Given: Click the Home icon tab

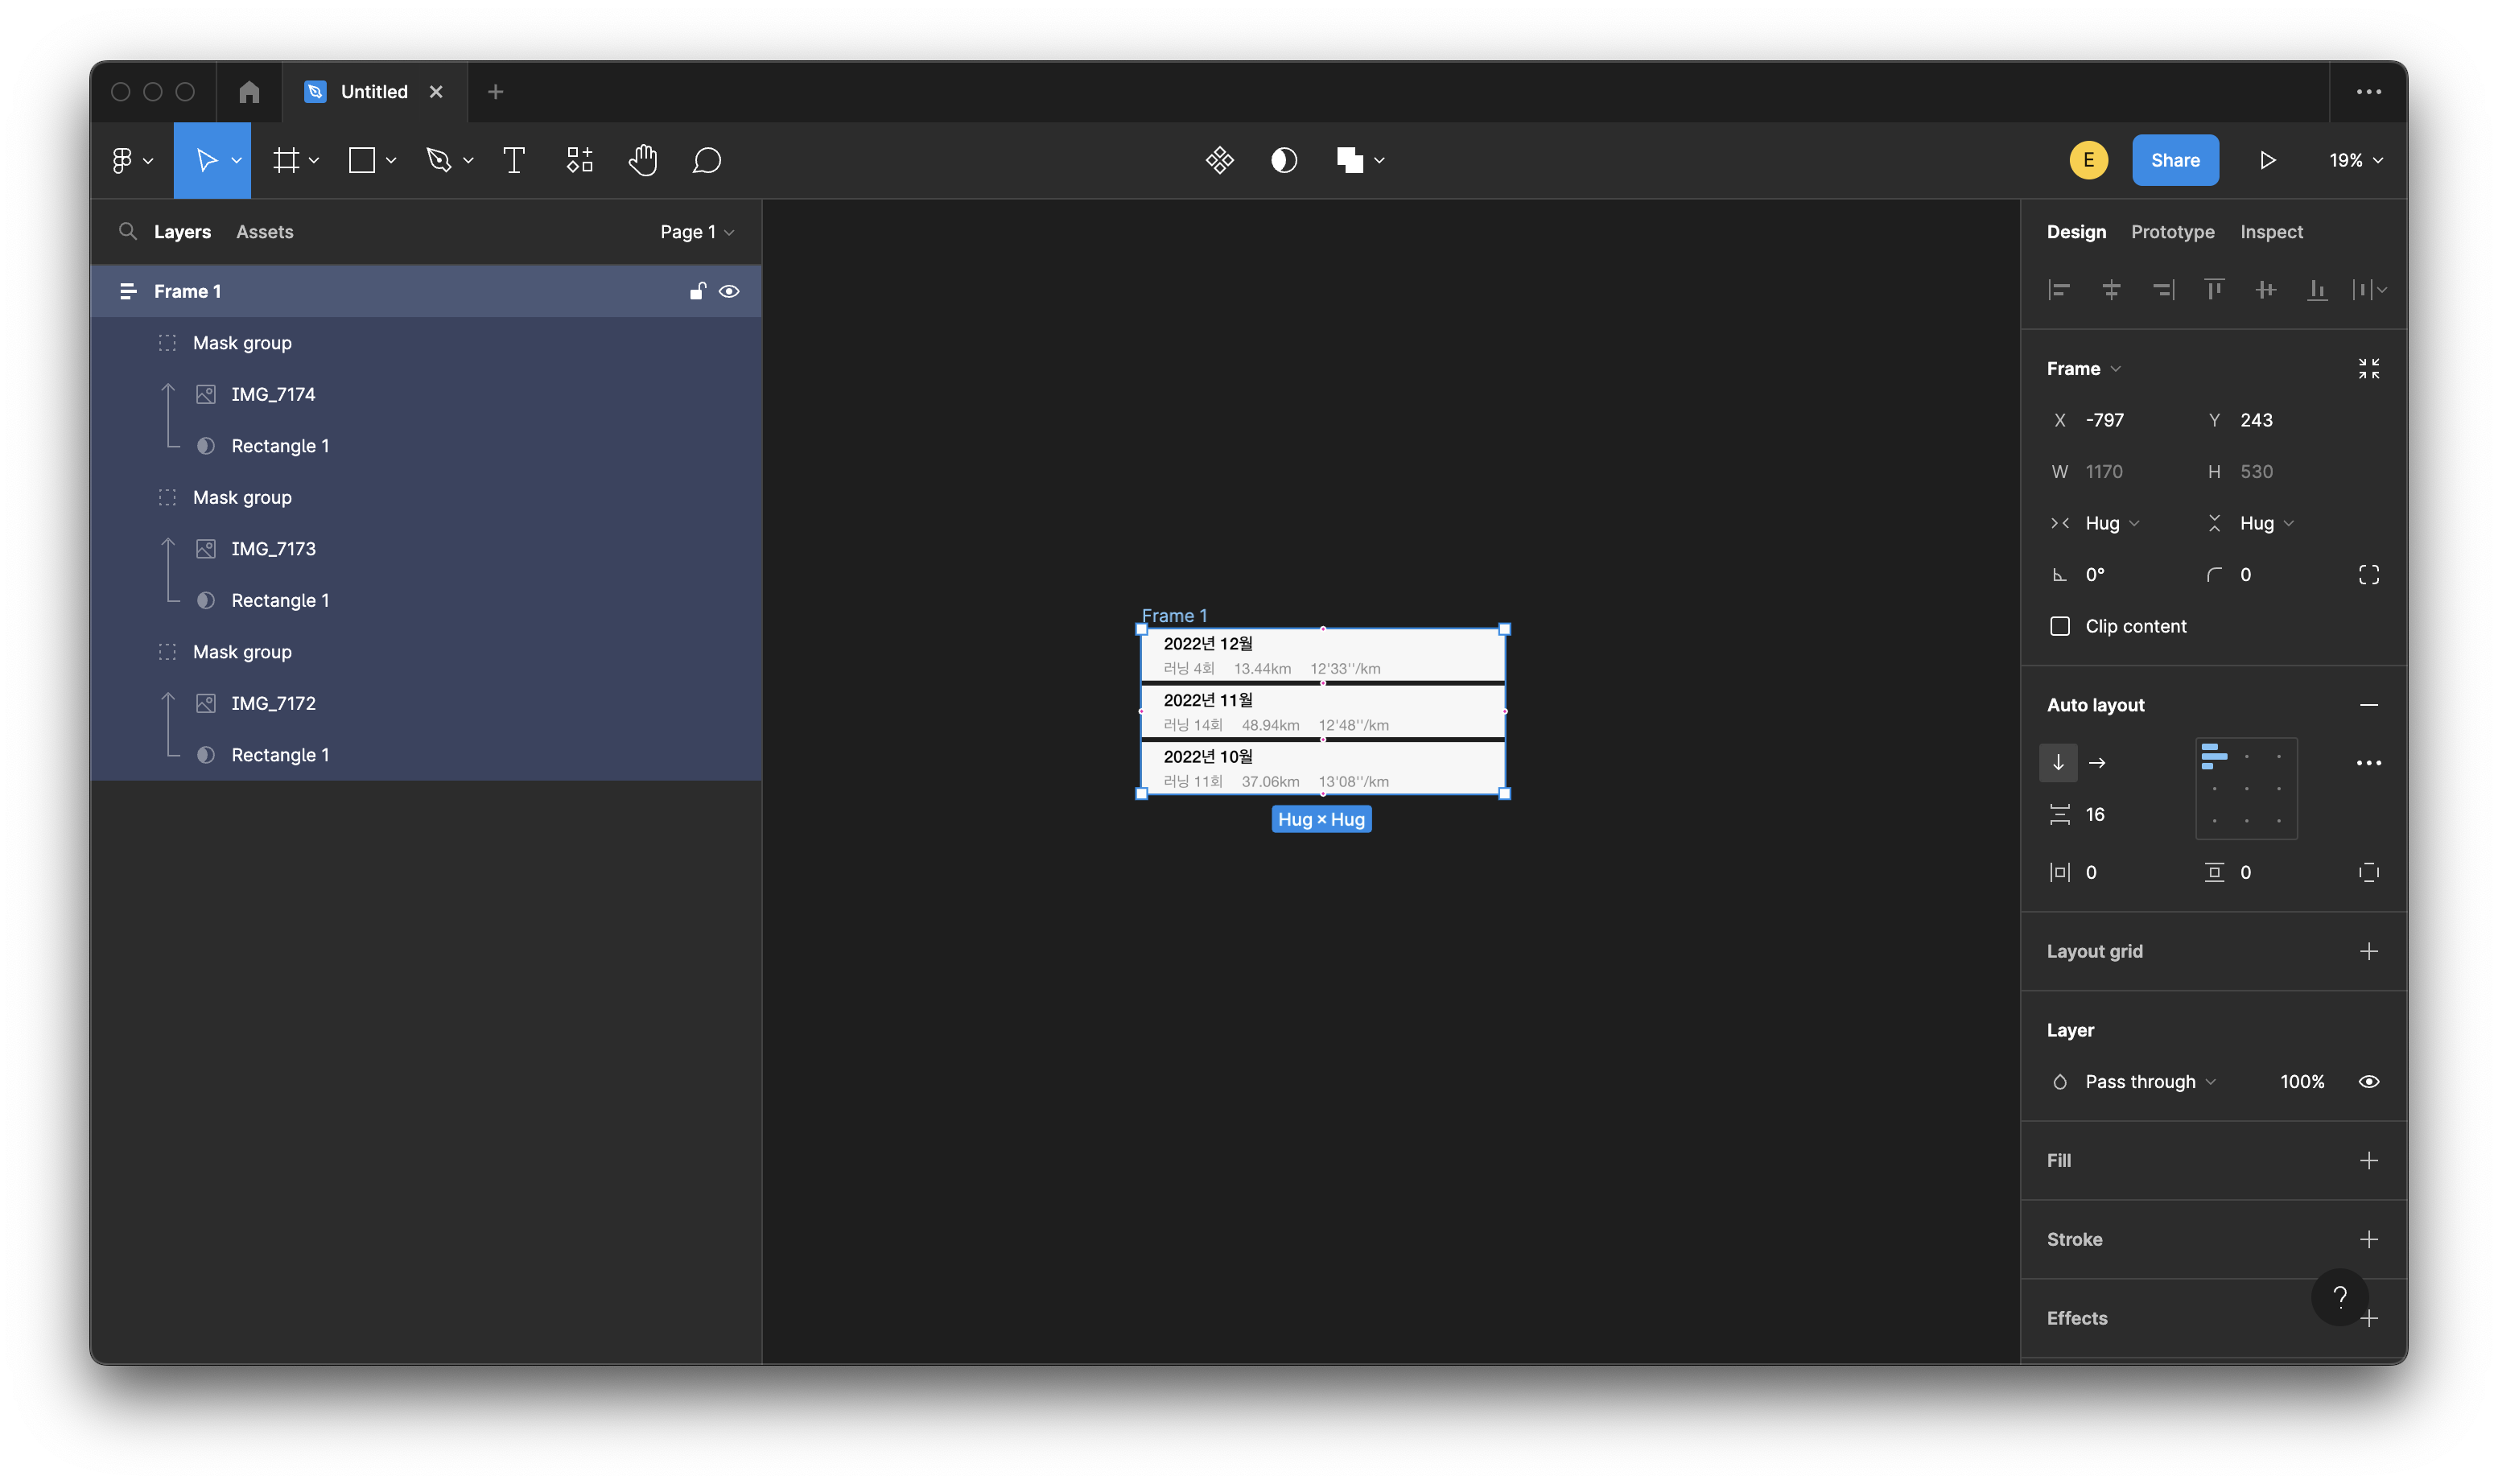Looking at the screenshot, I should tap(249, 92).
